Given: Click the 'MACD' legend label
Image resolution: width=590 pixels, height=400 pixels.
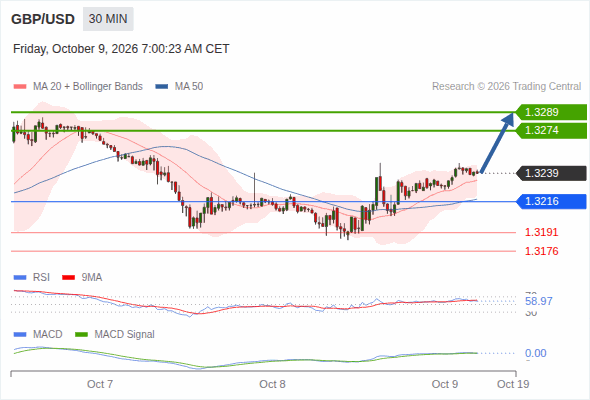Looking at the screenshot, I should pos(48,335).
